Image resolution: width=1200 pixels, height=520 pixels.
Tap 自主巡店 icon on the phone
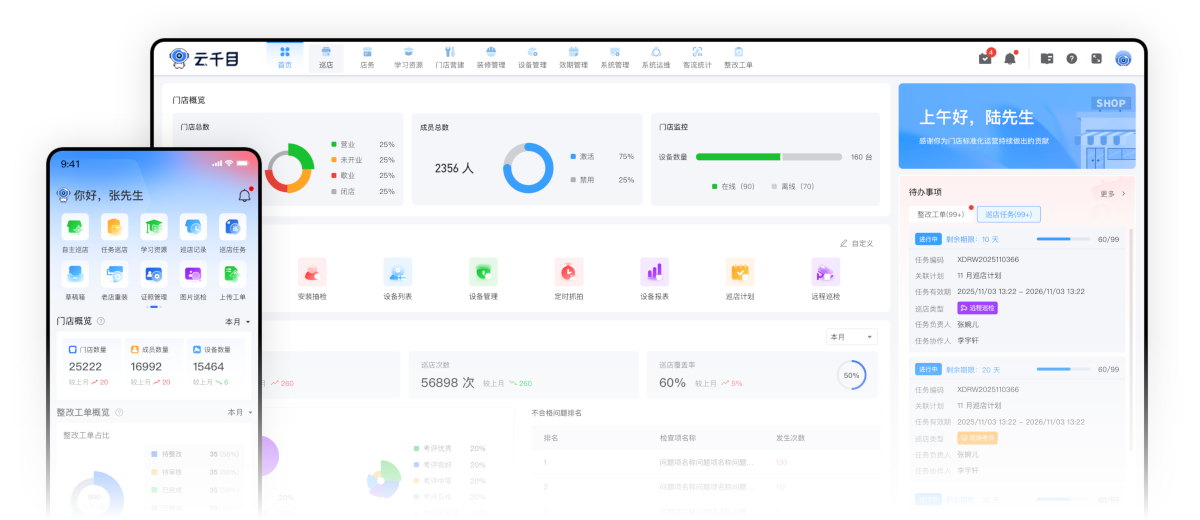tap(75, 227)
